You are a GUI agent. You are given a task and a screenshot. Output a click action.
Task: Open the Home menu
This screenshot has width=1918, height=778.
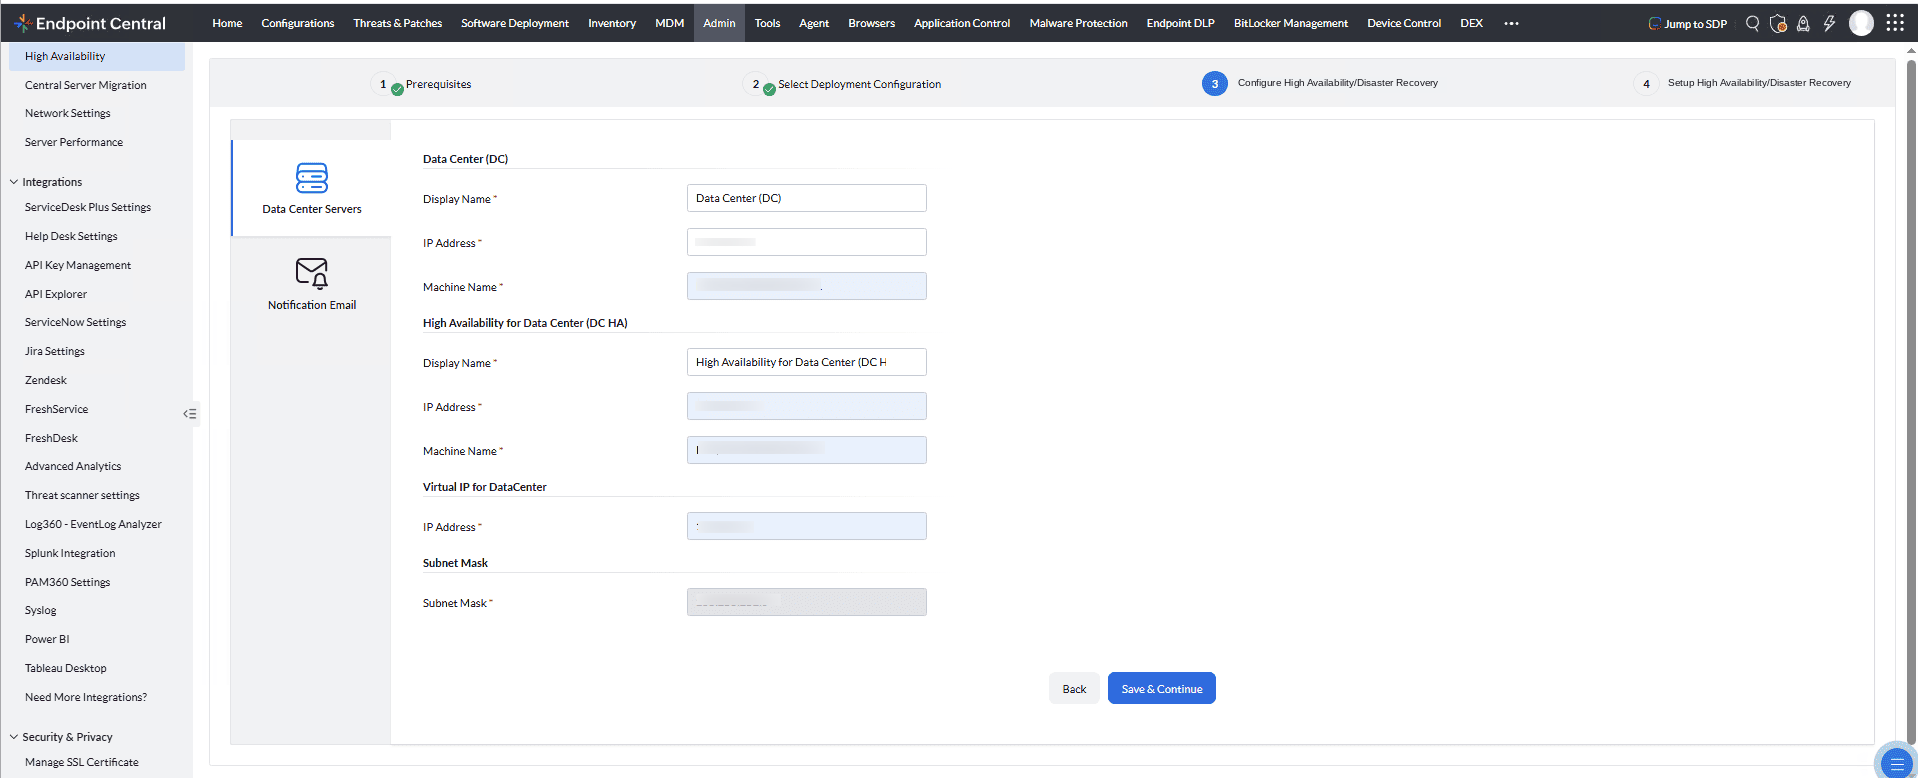point(227,23)
